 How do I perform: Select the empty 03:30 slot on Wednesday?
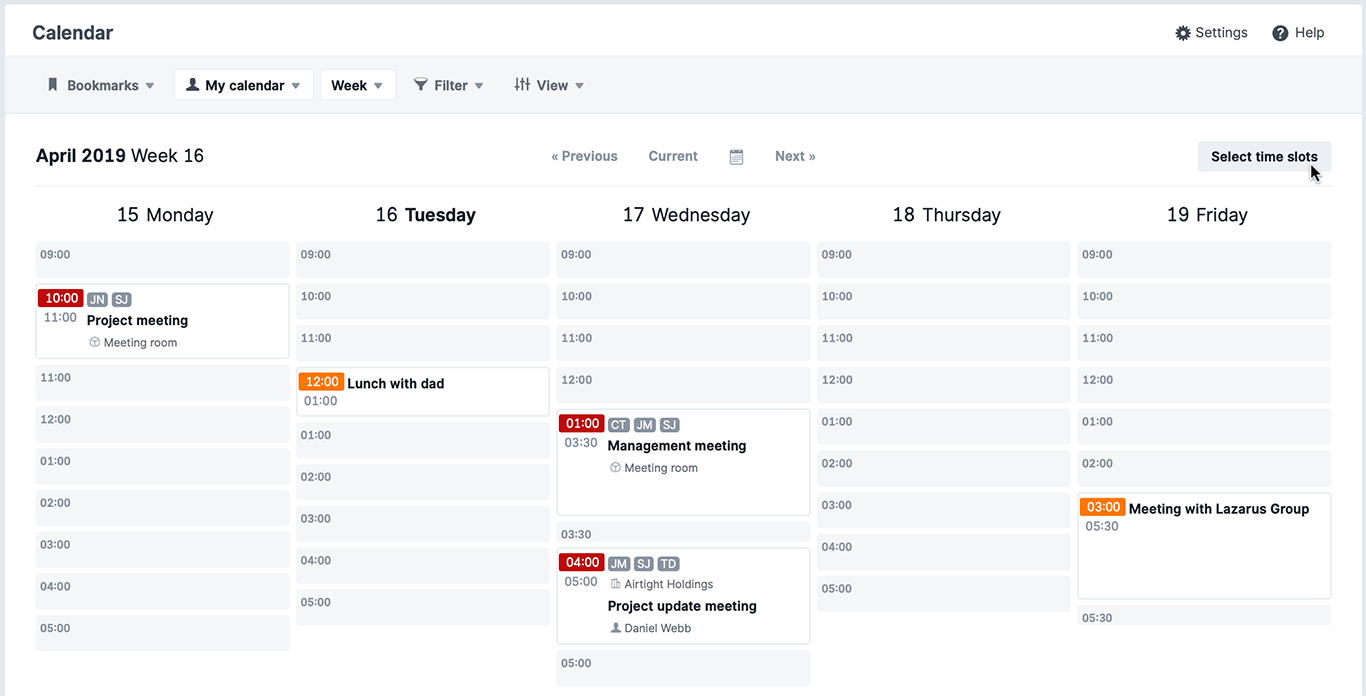pos(683,533)
